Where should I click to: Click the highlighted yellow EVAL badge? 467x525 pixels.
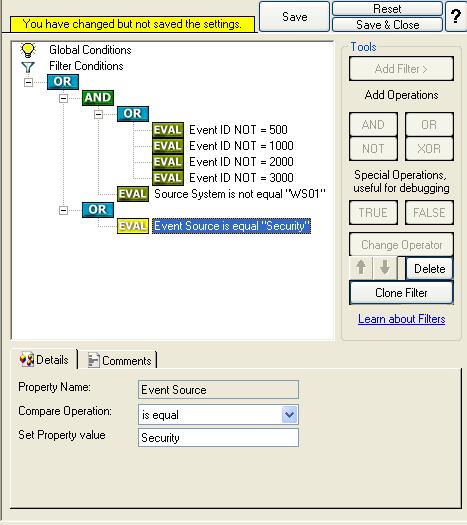click(x=133, y=226)
